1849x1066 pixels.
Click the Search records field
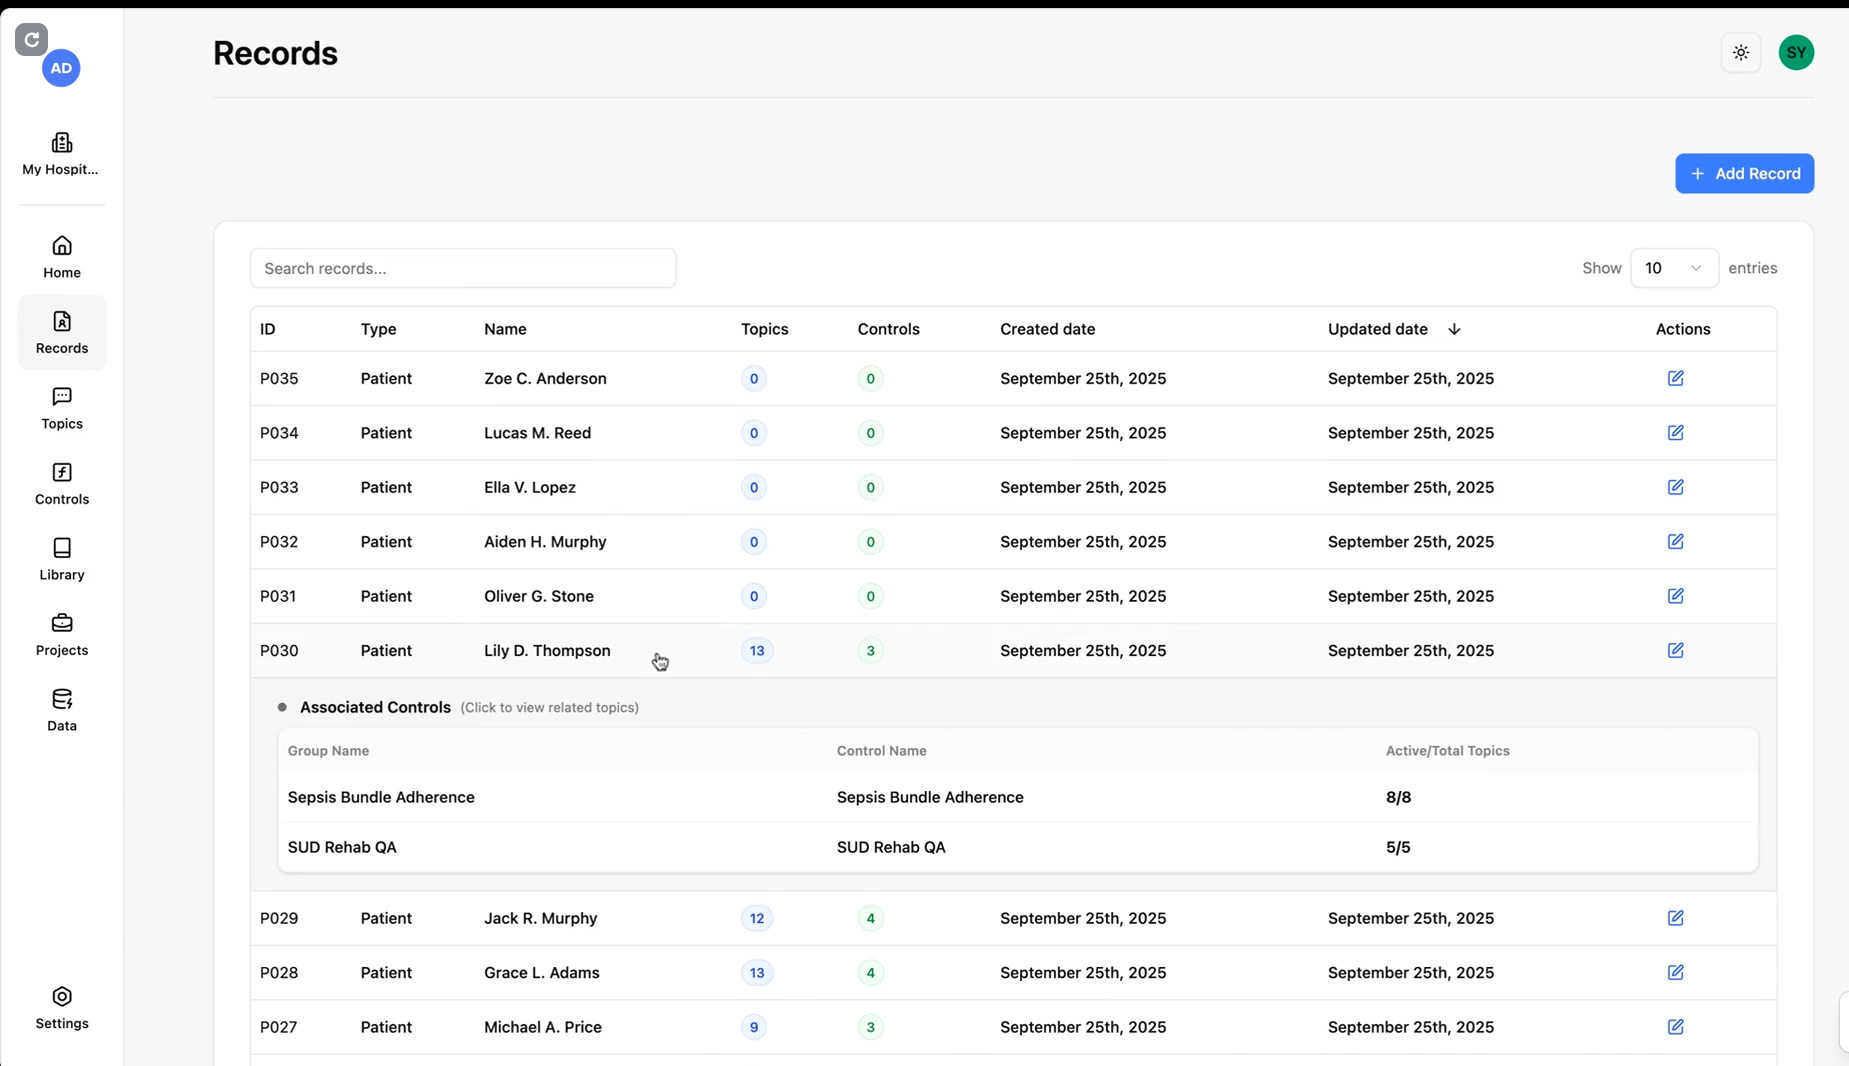click(x=462, y=268)
